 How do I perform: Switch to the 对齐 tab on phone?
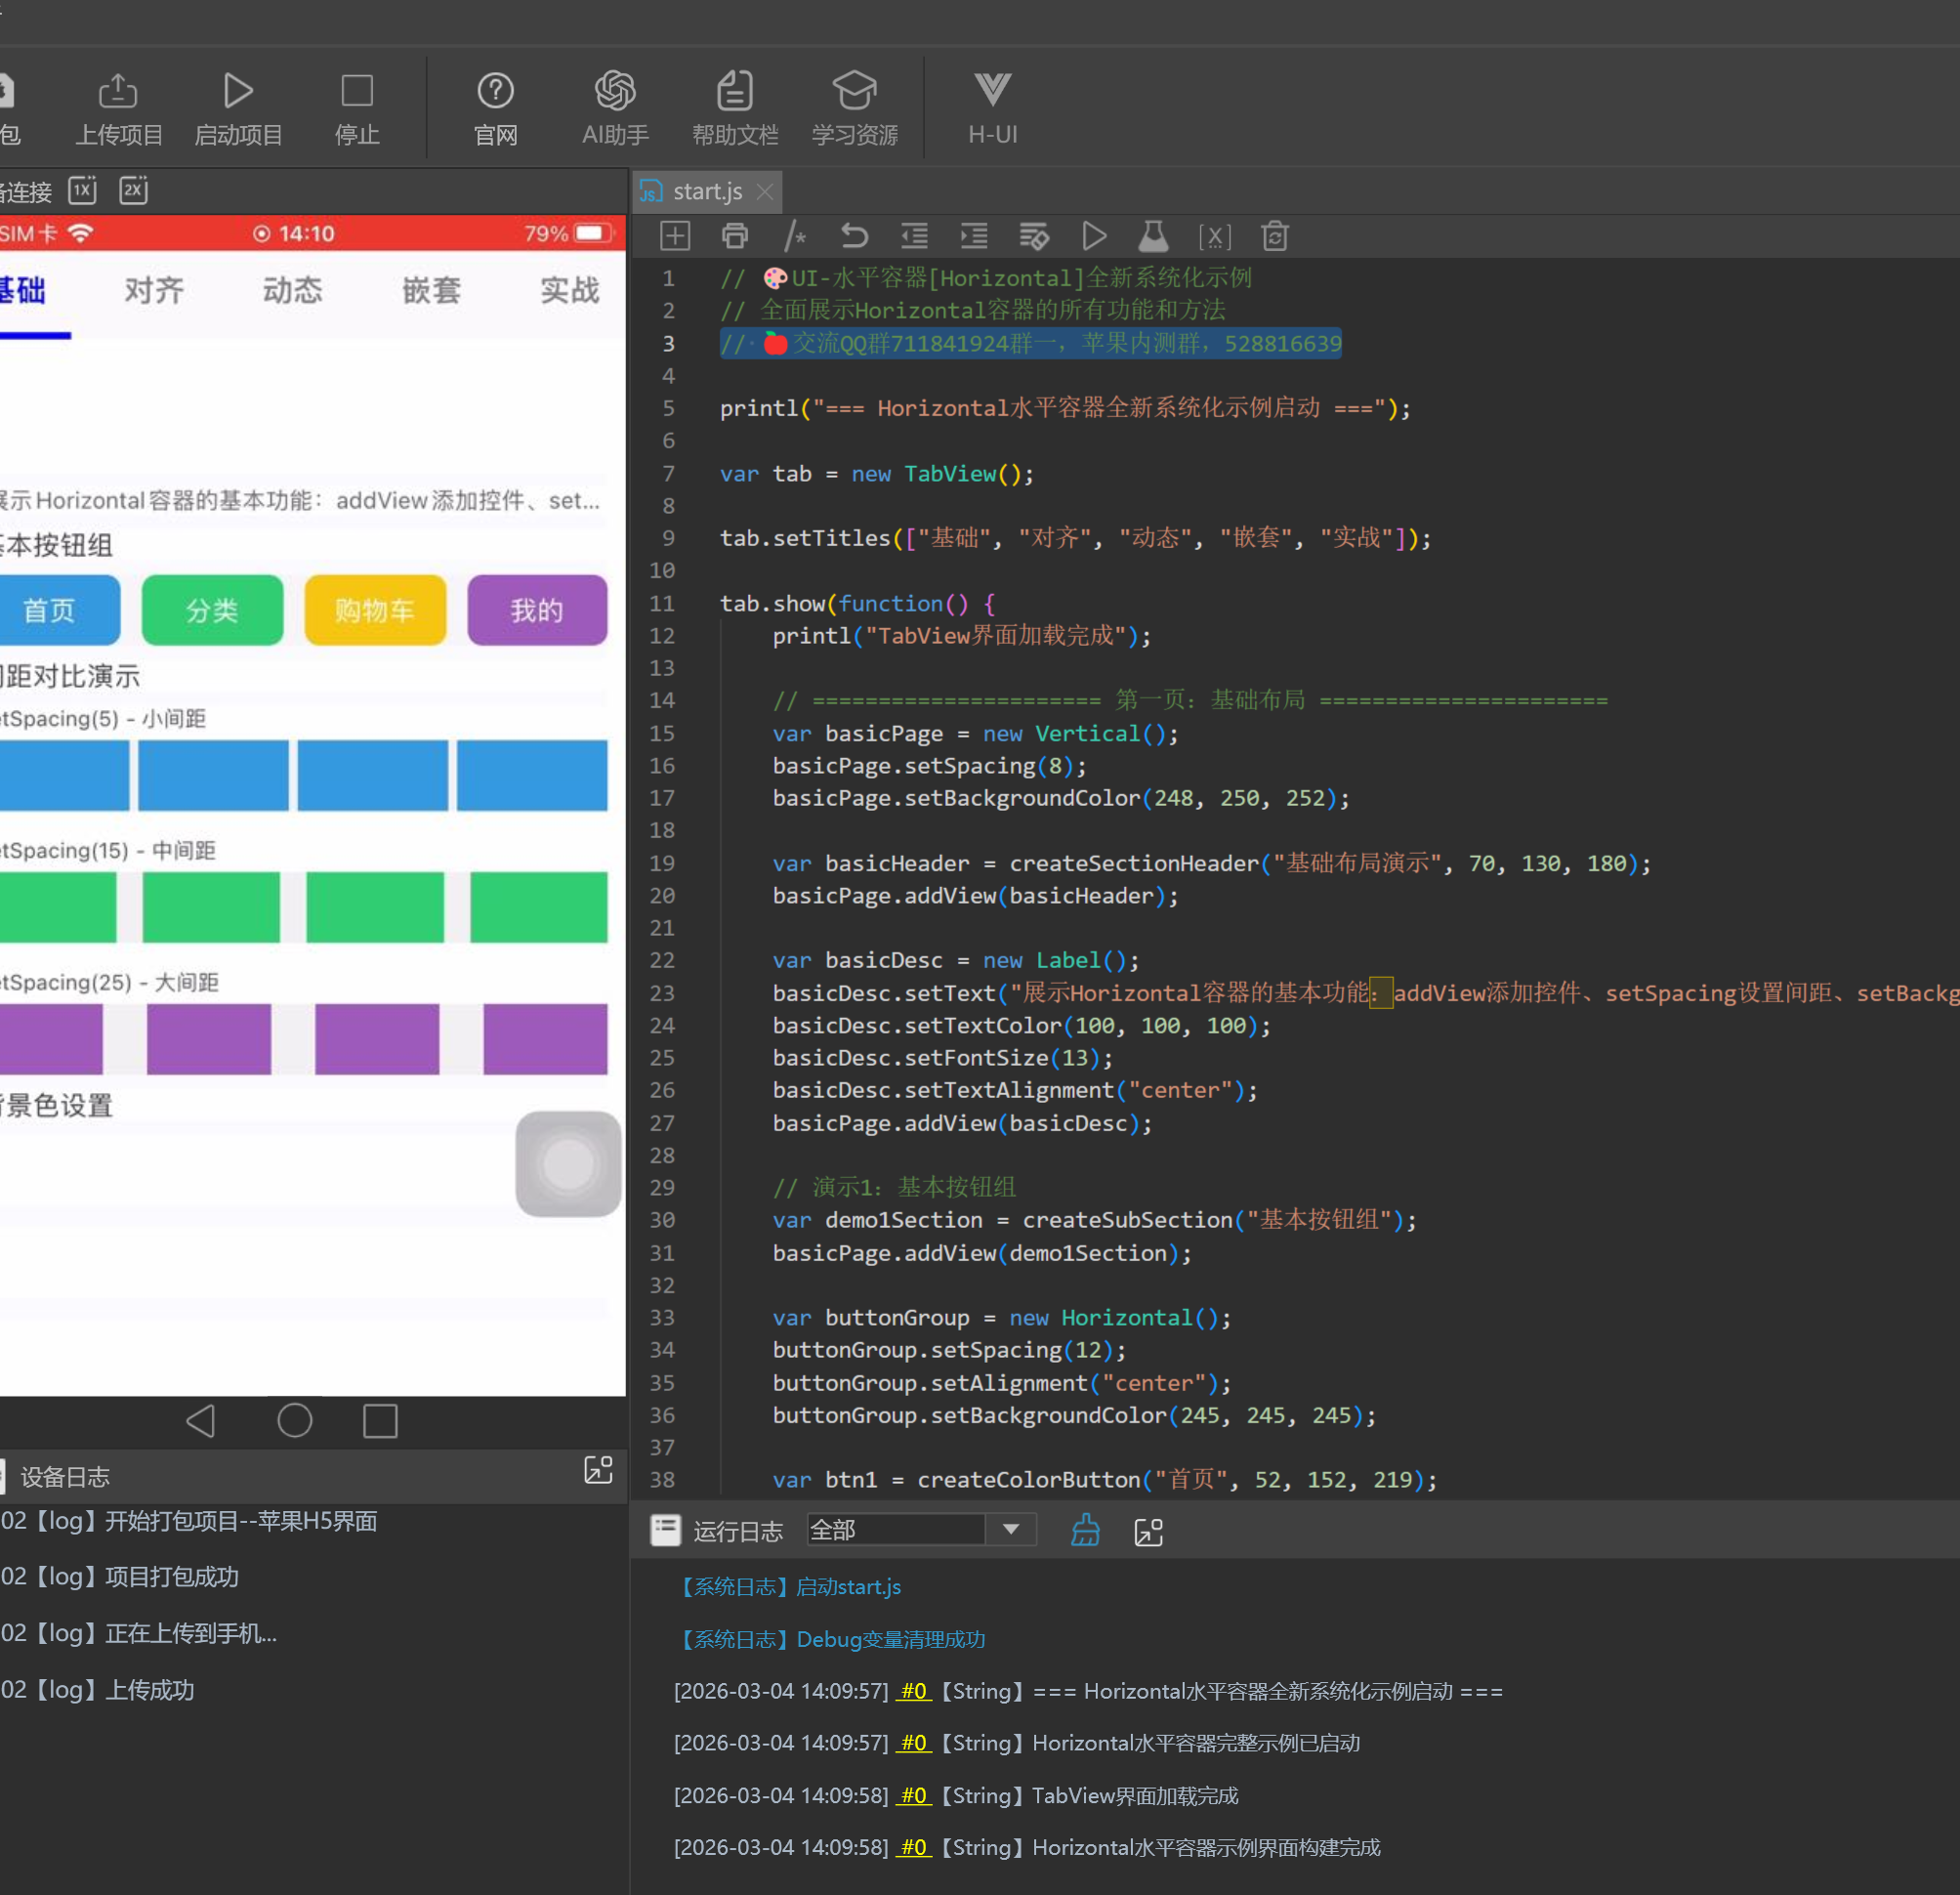(x=154, y=291)
